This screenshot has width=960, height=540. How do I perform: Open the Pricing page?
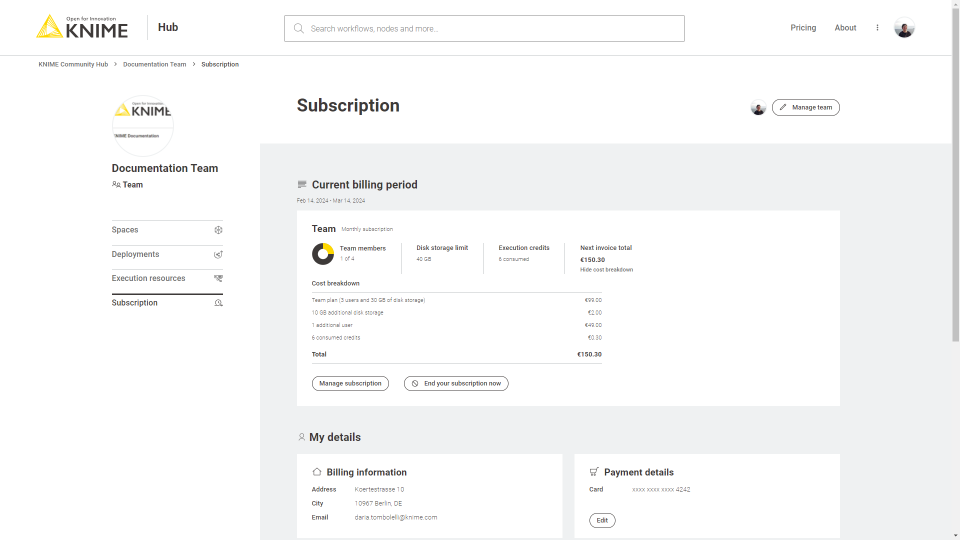click(x=803, y=28)
